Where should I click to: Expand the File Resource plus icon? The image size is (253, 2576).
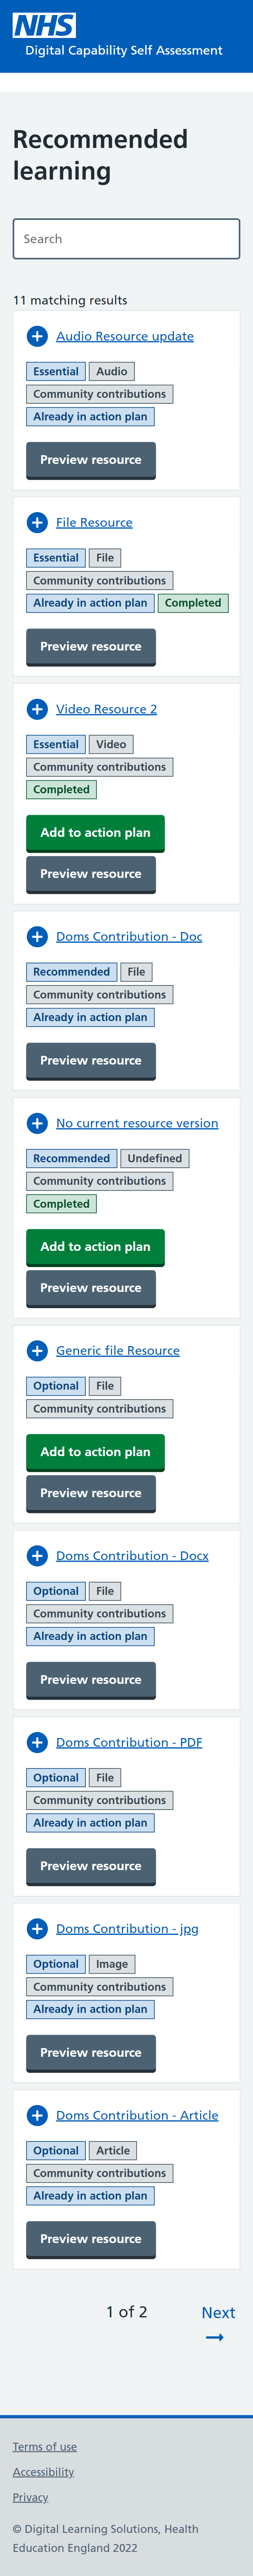[37, 522]
